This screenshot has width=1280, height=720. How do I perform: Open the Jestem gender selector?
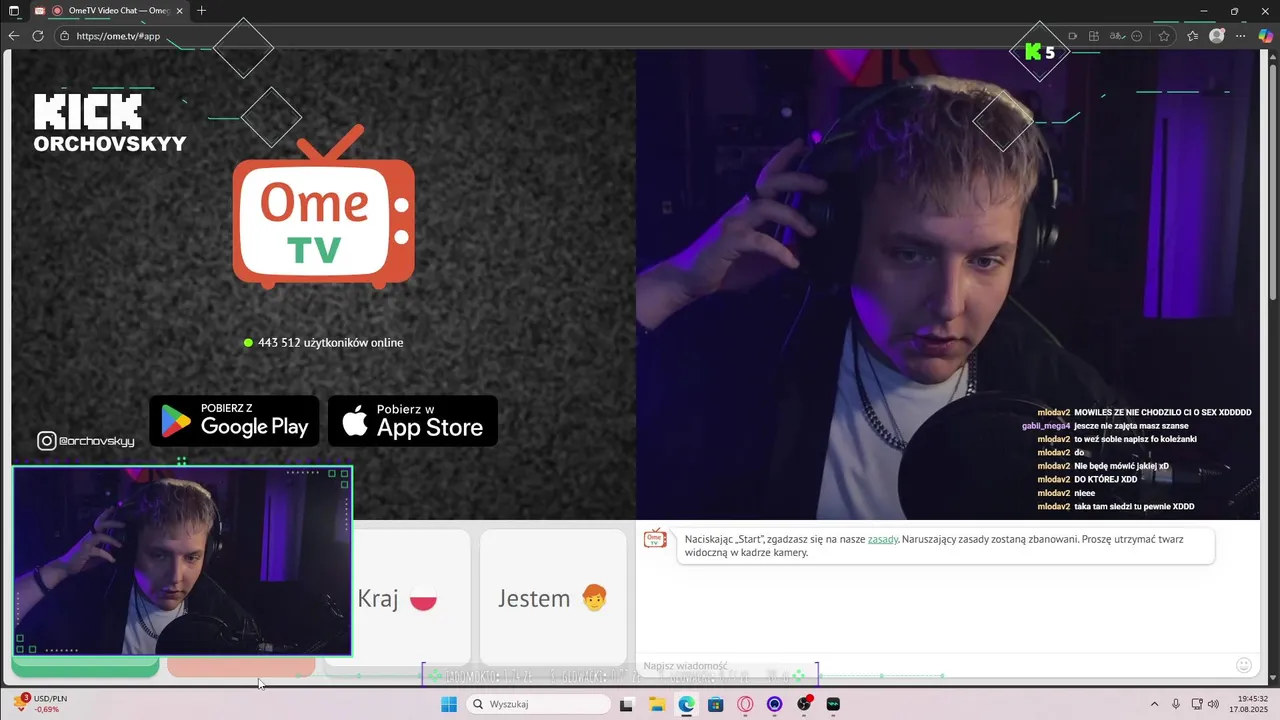pos(553,598)
